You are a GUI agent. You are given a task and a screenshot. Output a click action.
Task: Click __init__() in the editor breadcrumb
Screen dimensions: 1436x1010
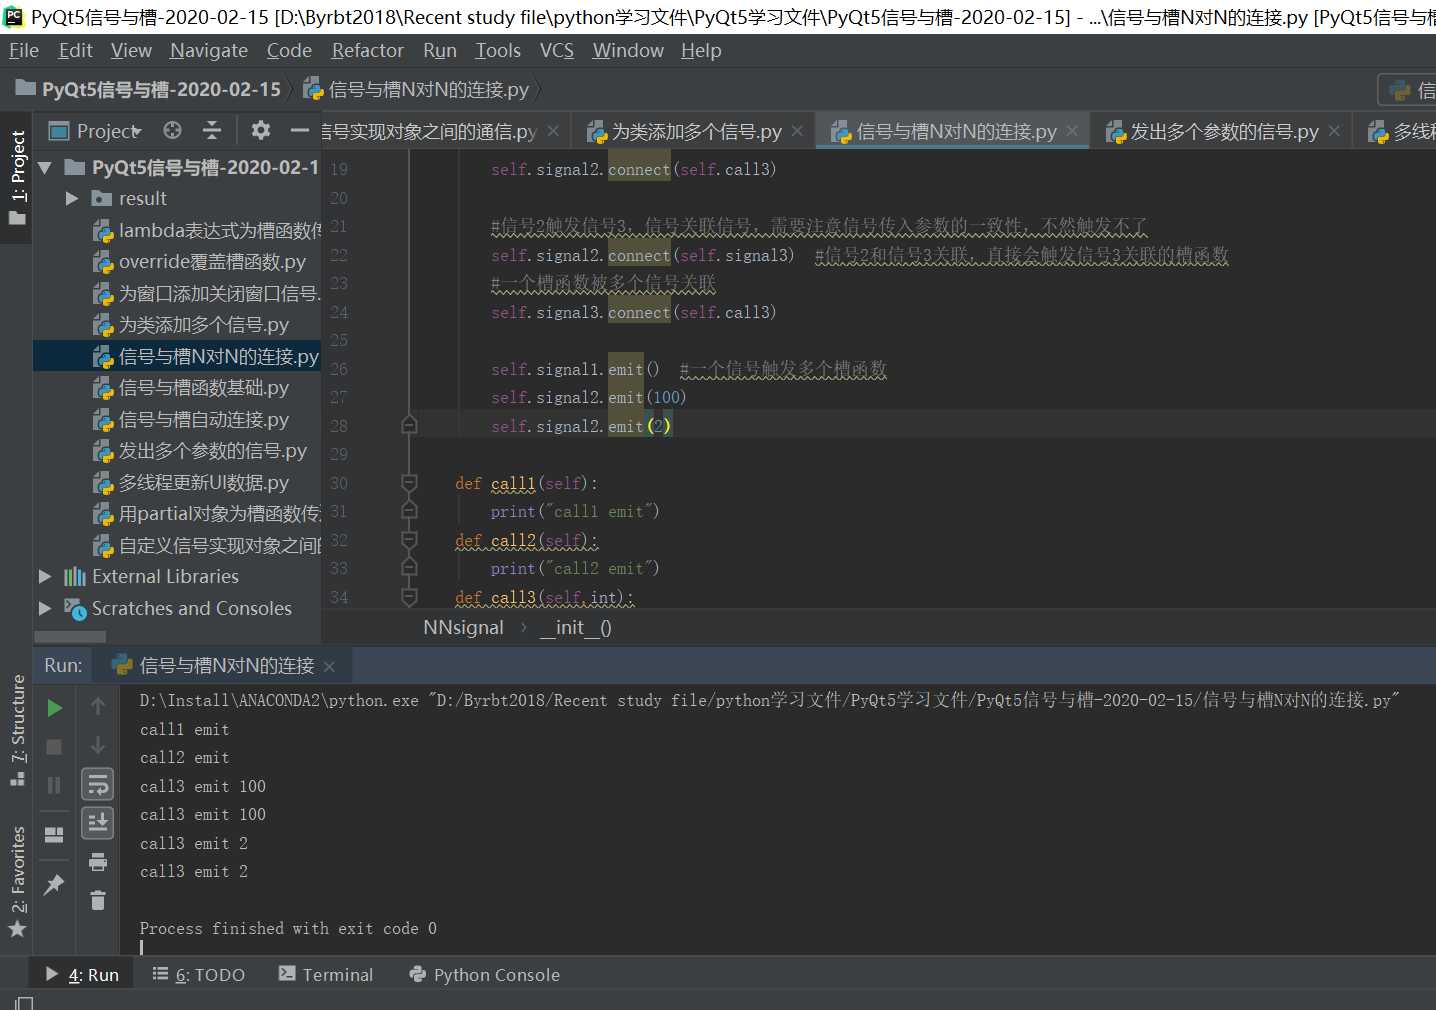click(575, 628)
